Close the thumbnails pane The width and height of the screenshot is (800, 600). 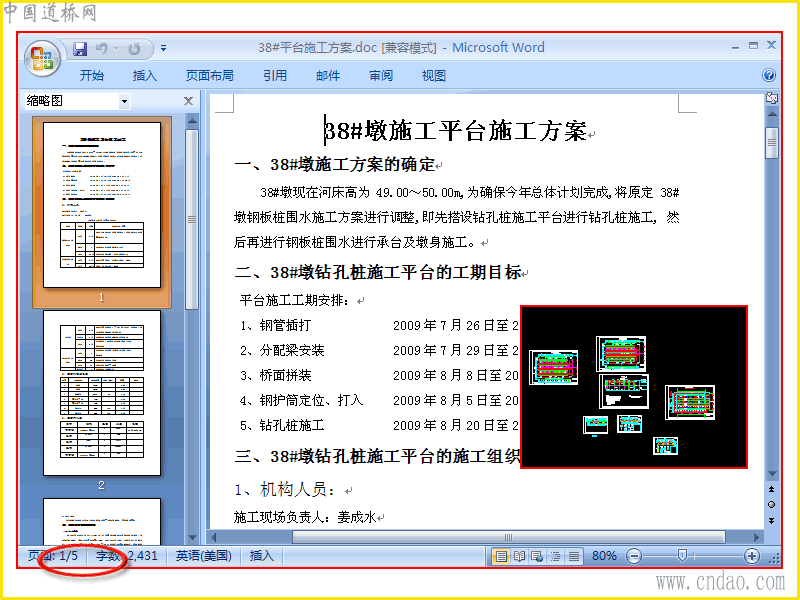click(188, 101)
